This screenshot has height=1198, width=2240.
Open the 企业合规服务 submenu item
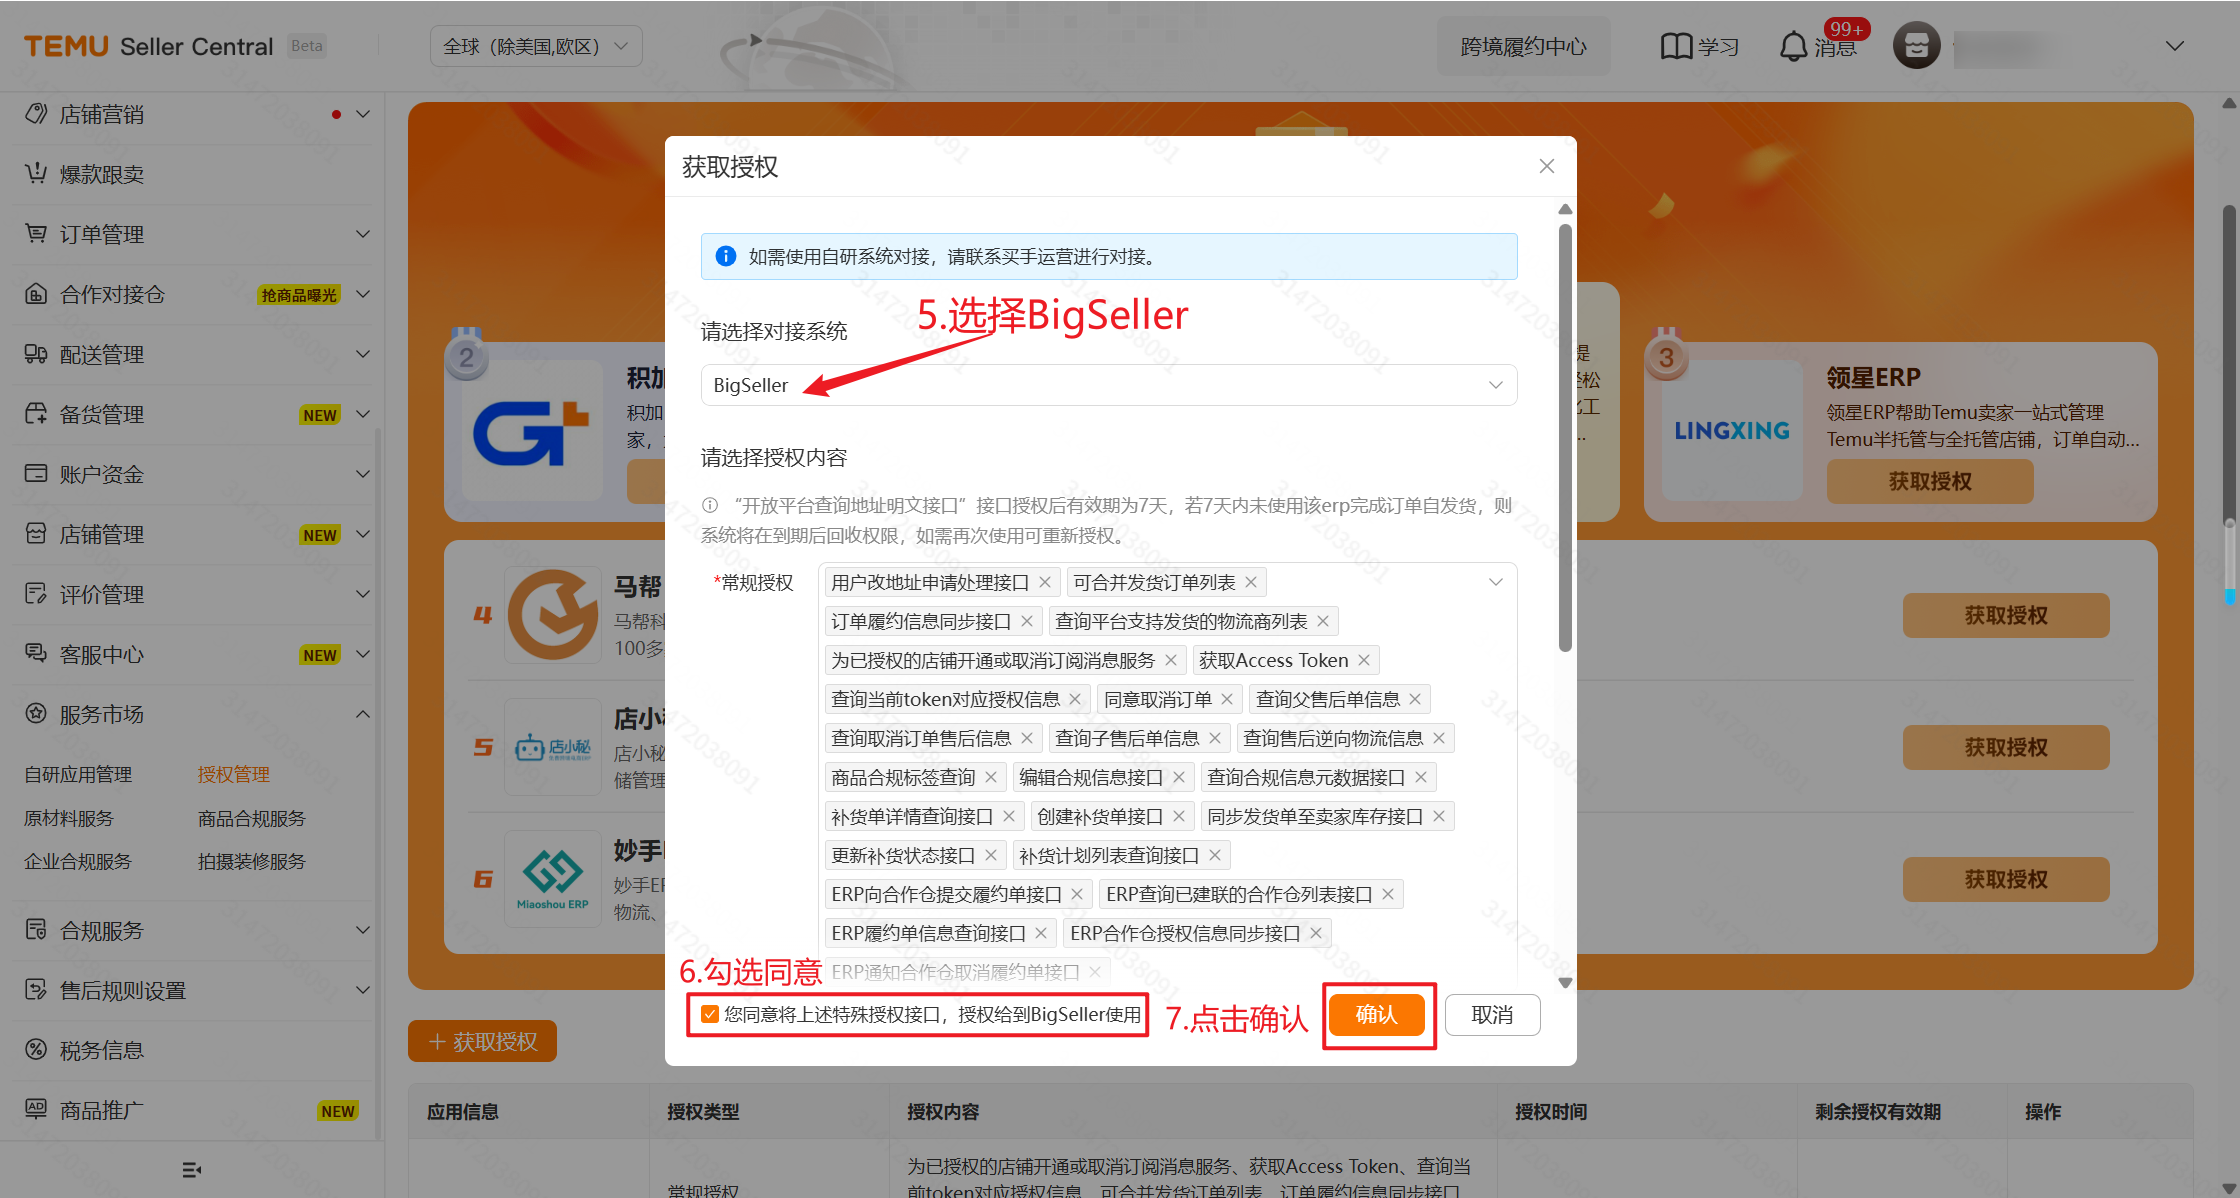pyautogui.click(x=78, y=862)
